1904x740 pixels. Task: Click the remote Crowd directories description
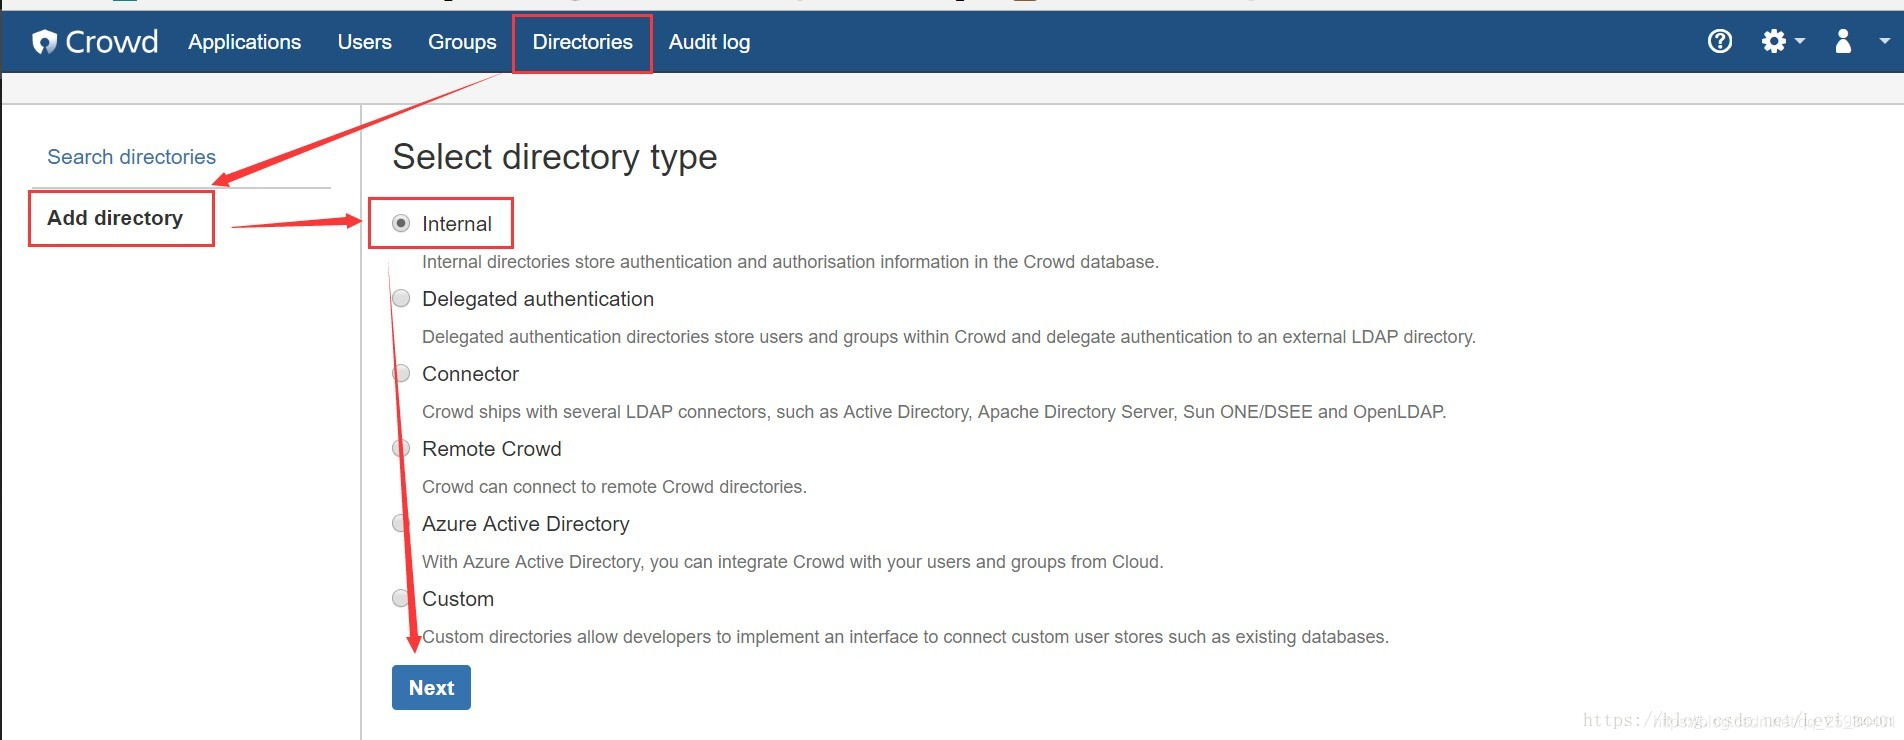(614, 487)
